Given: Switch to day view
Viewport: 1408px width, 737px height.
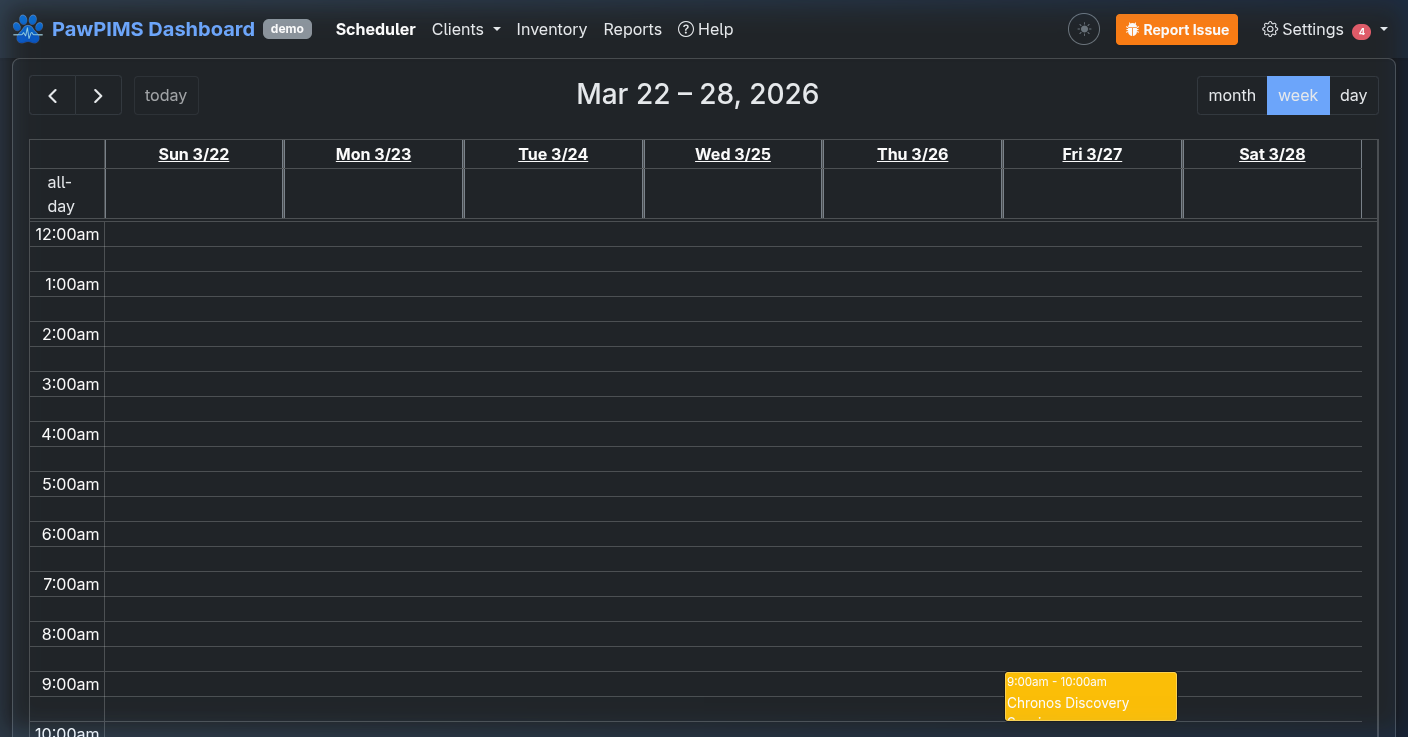Looking at the screenshot, I should 1353,95.
